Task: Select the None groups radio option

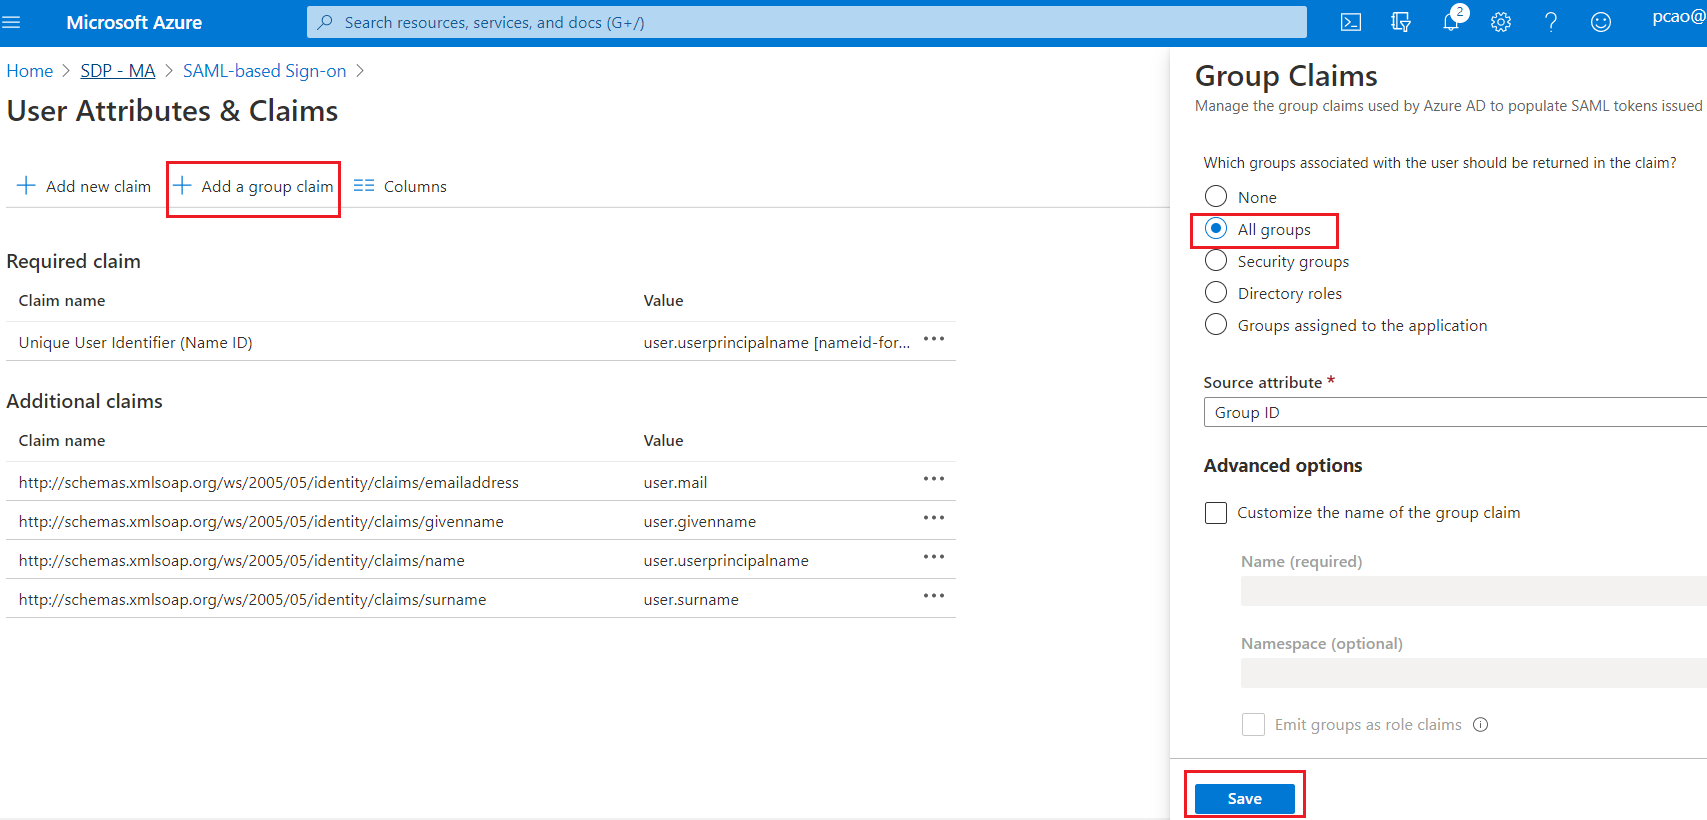Action: coord(1216,197)
